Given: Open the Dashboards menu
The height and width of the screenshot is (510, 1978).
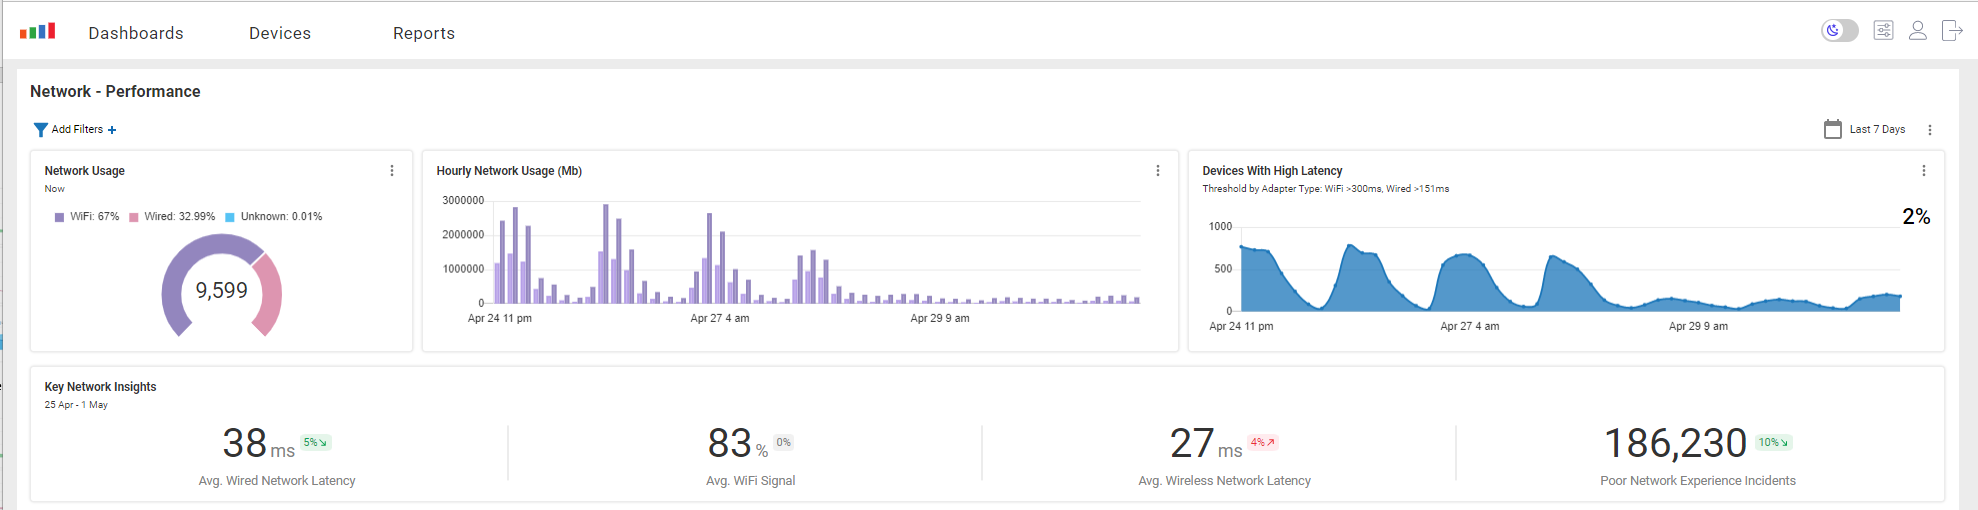Looking at the screenshot, I should pyautogui.click(x=136, y=33).
